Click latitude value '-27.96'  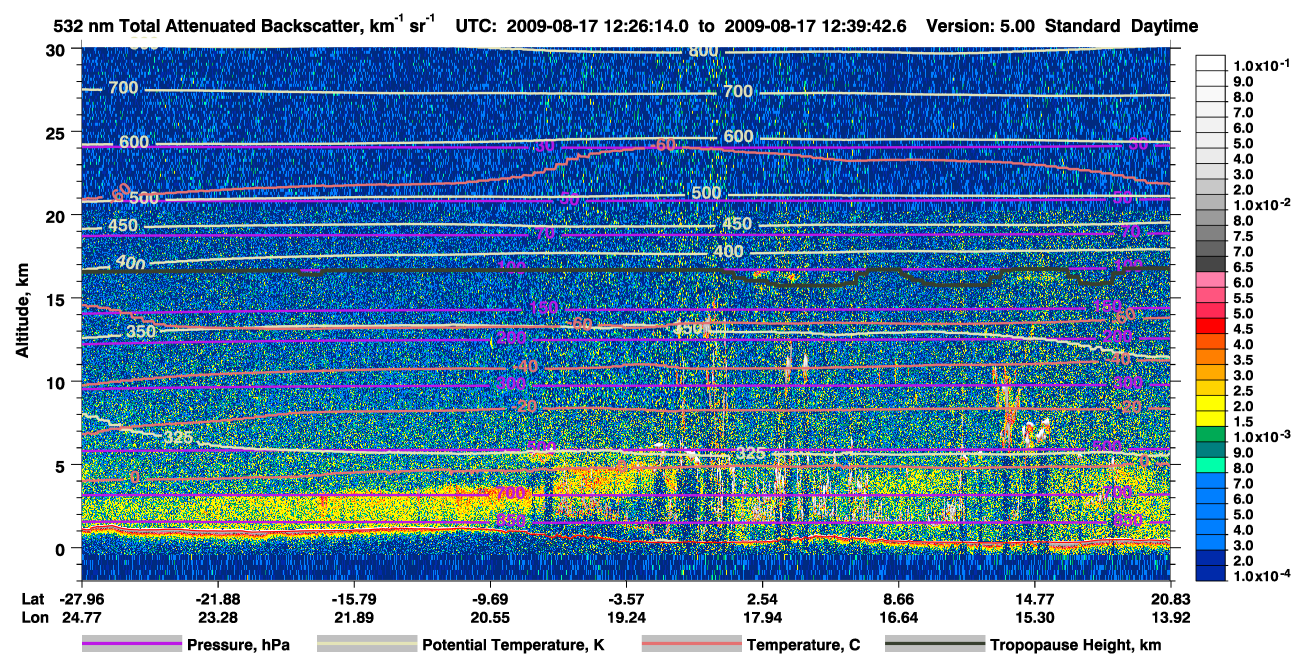(x=80, y=599)
